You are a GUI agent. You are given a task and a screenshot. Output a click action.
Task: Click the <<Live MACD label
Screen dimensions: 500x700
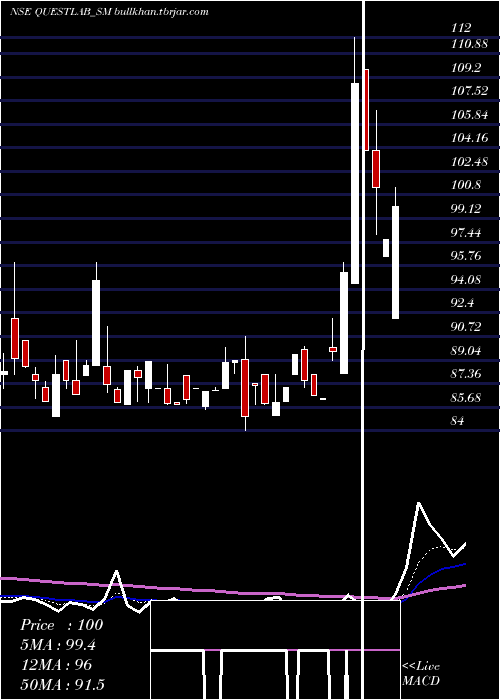tap(421, 673)
